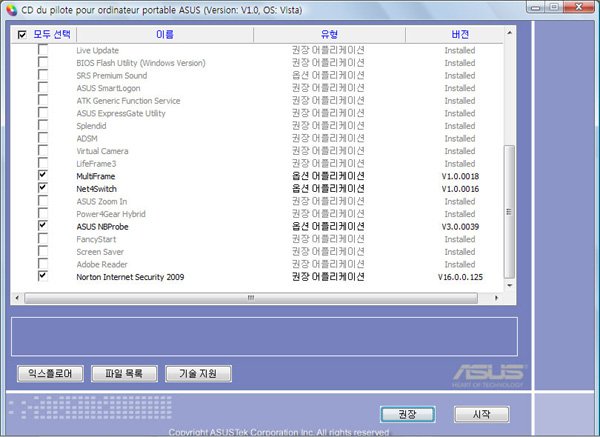Check the SRS Premium Sound checkbox

pos(43,75)
